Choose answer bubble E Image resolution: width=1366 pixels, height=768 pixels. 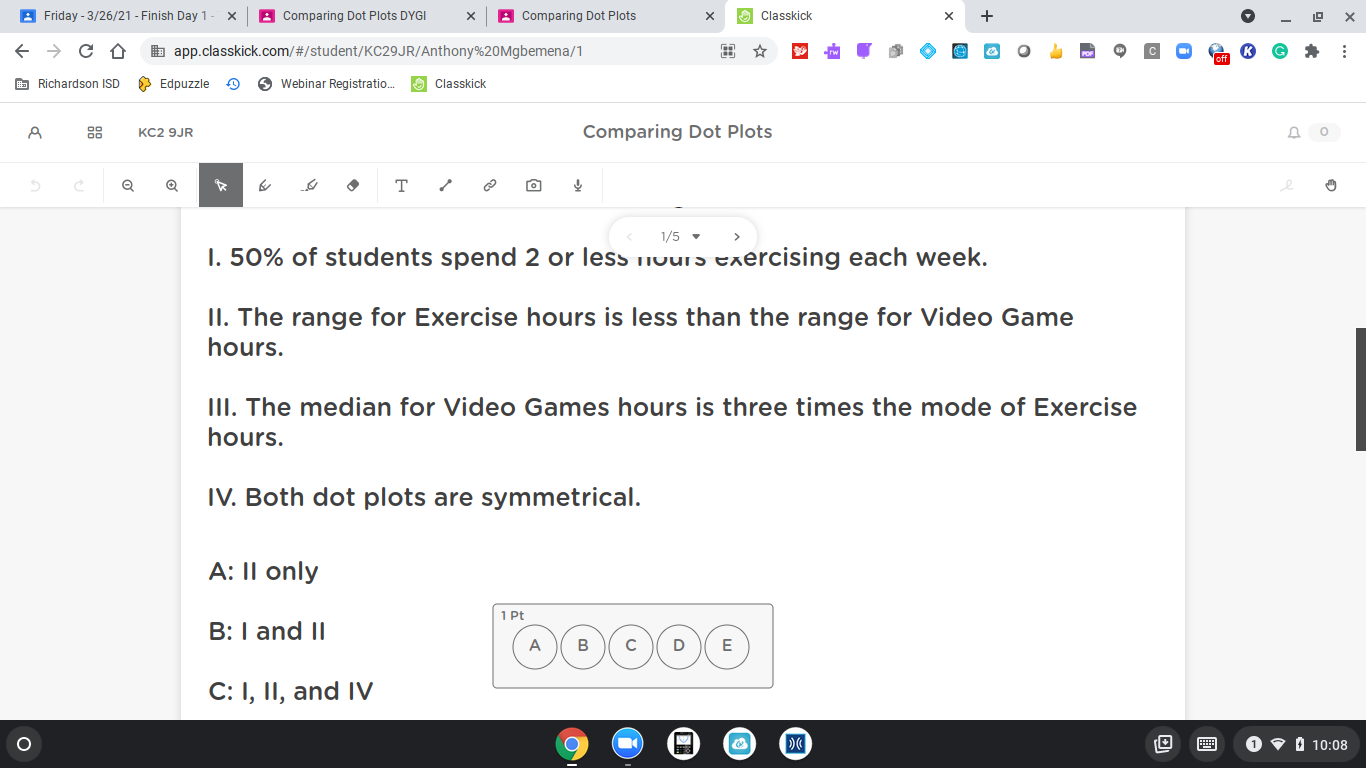pyautogui.click(x=727, y=646)
